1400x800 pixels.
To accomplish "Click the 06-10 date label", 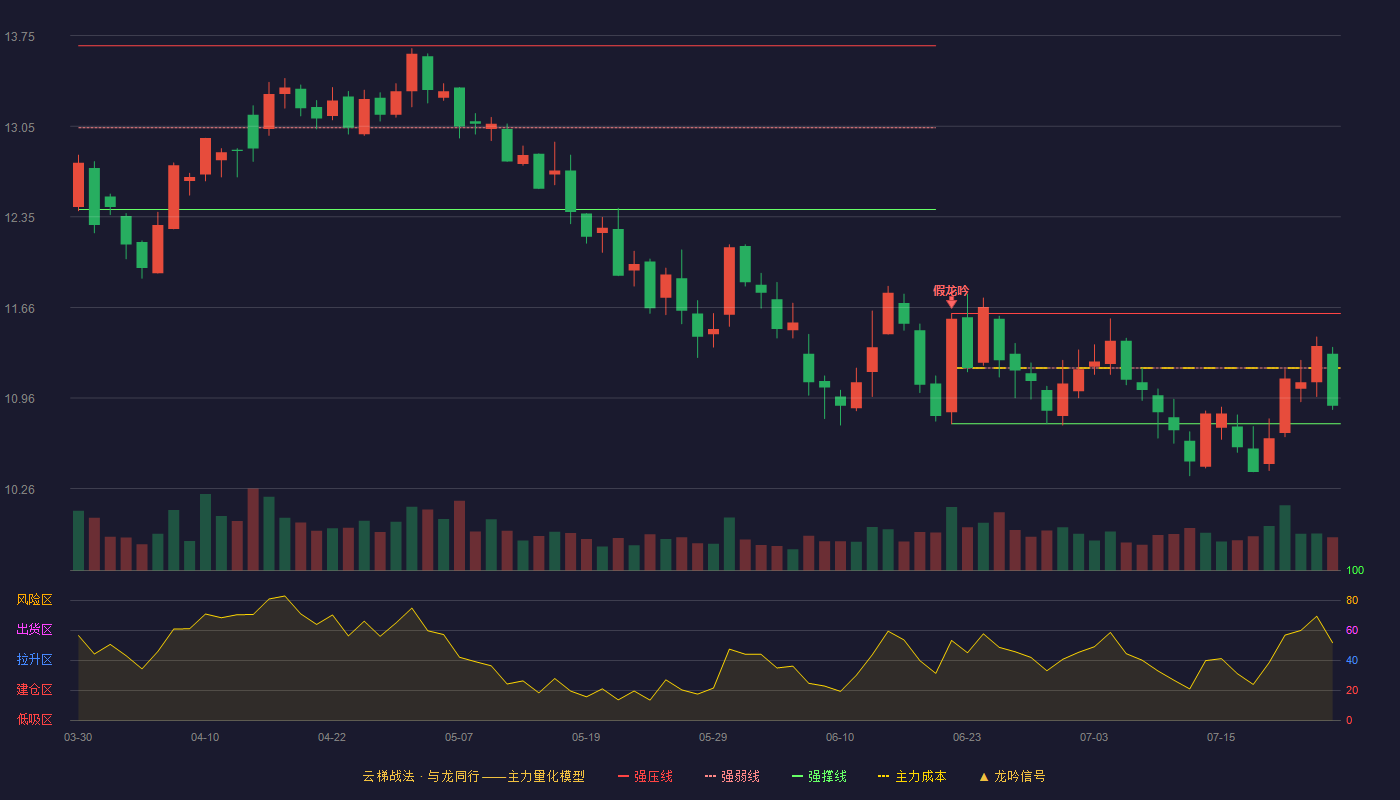I will click(x=840, y=737).
